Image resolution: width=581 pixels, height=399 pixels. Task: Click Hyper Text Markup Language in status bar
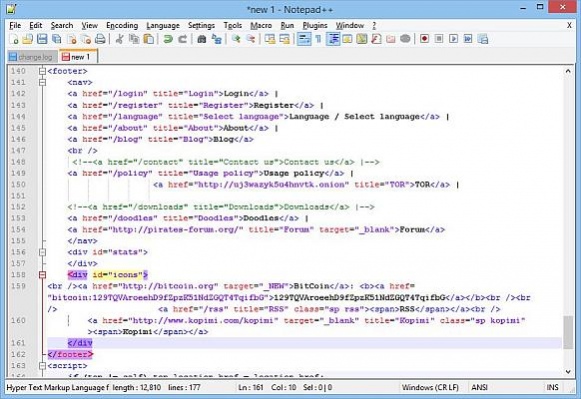point(57,388)
